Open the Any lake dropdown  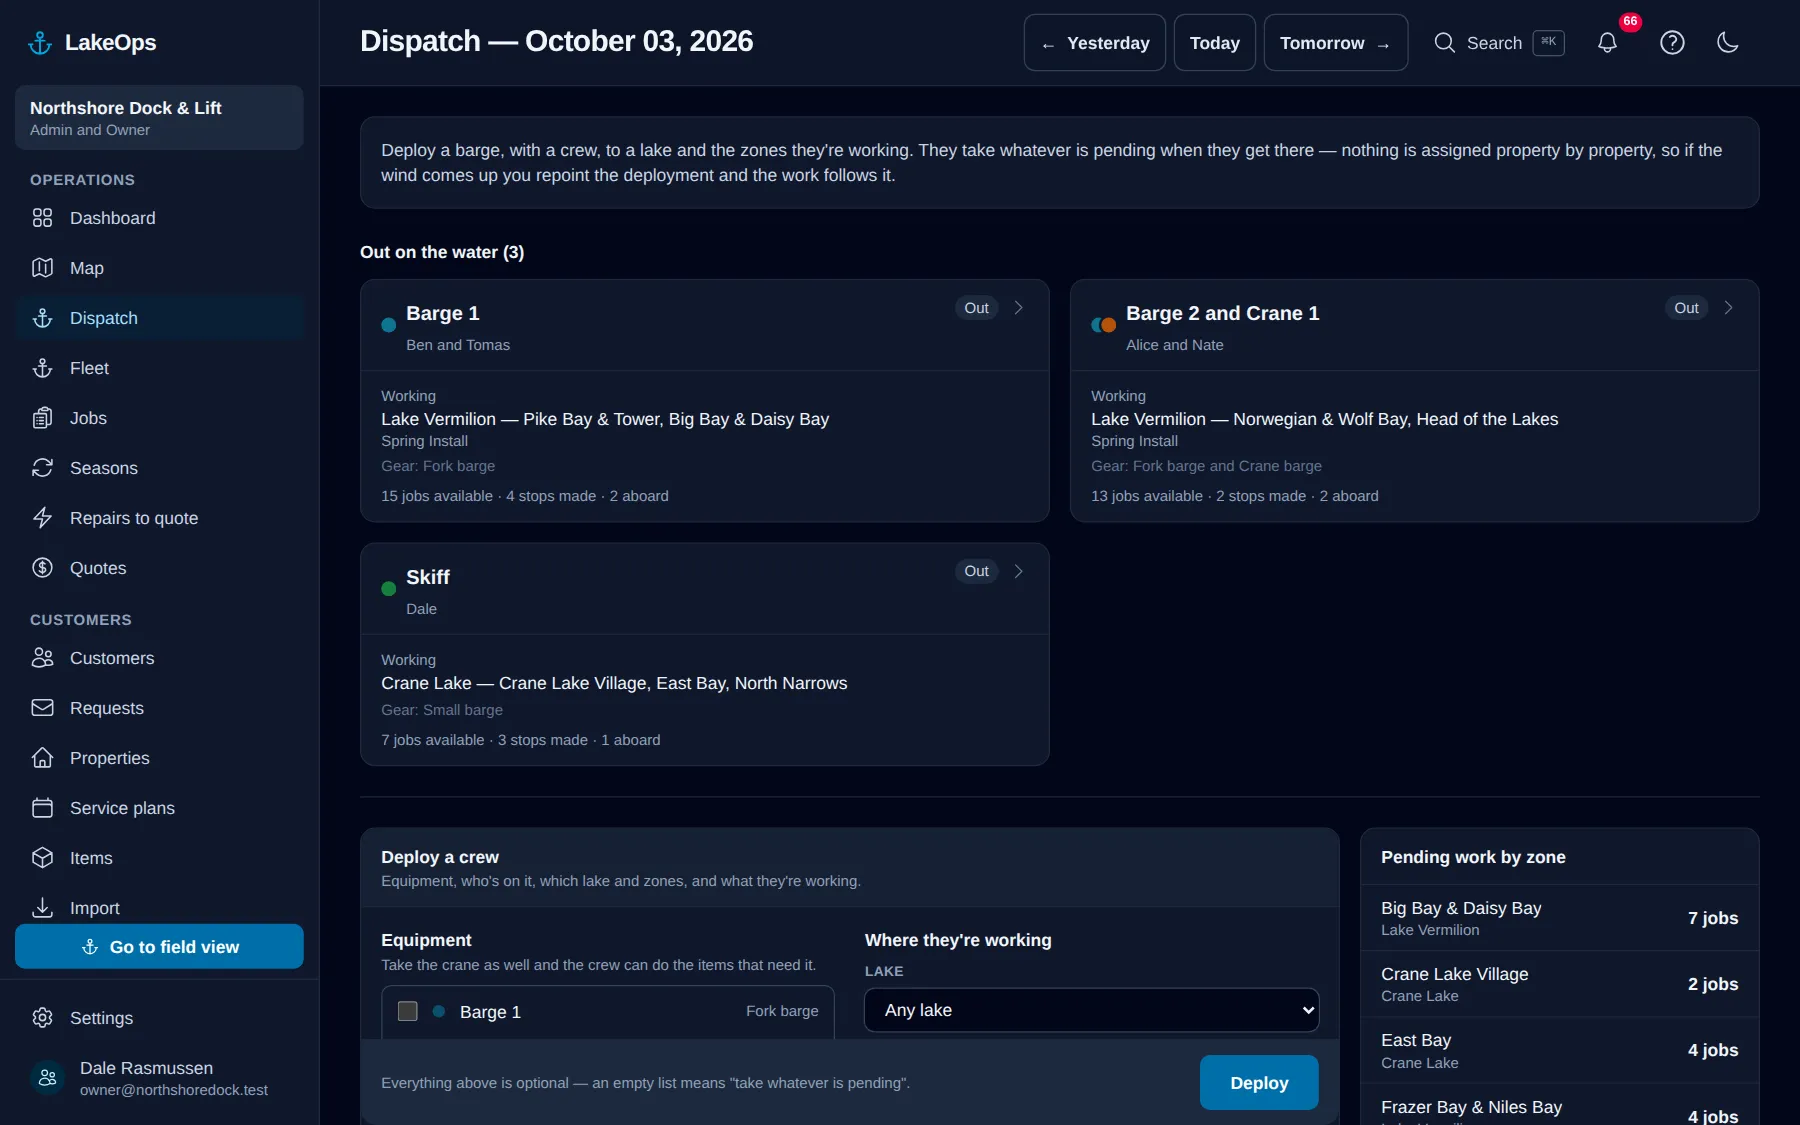(x=1092, y=1010)
